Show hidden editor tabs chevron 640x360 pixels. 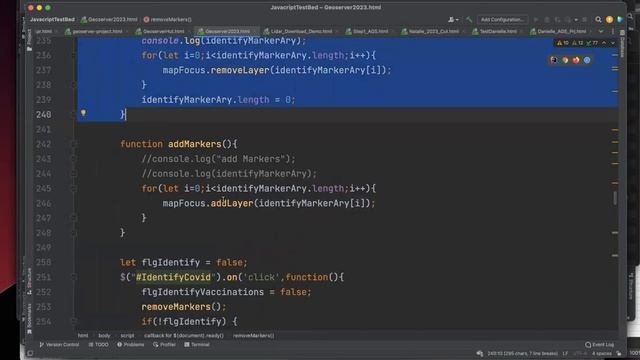(601, 31)
